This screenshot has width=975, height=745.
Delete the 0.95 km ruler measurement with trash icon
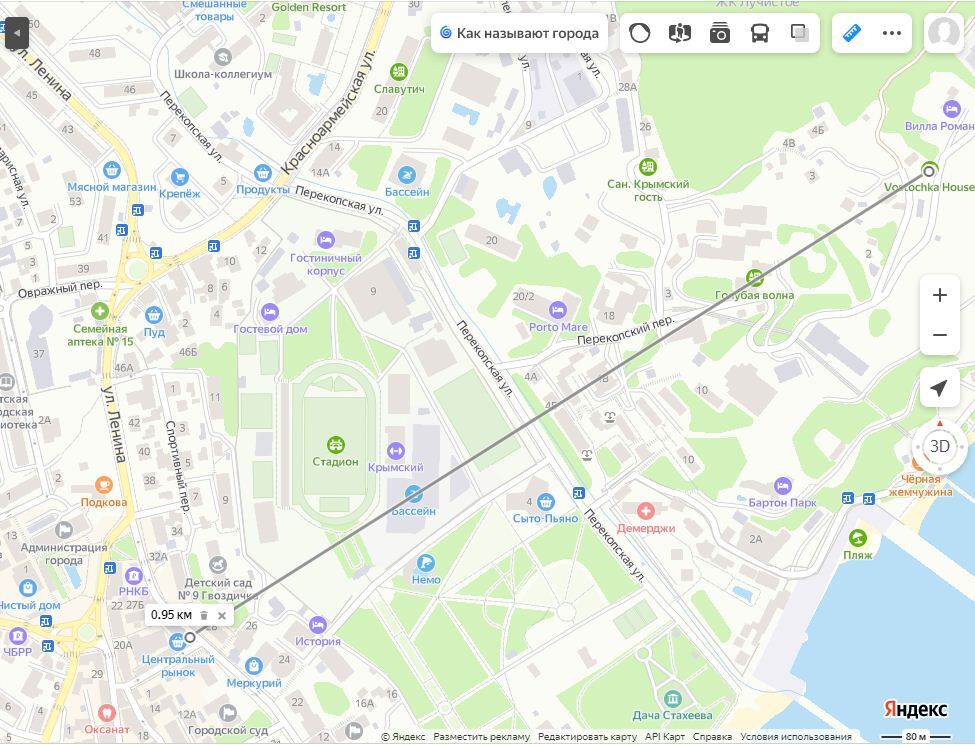point(204,615)
